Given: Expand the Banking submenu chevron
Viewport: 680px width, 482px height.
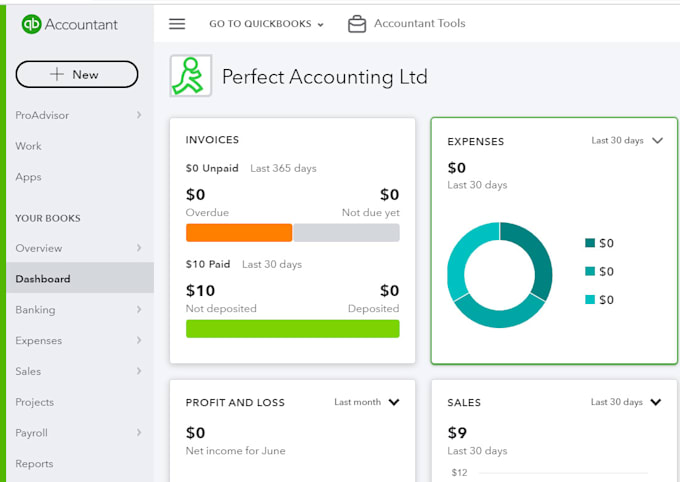Looking at the screenshot, I should click(x=139, y=309).
